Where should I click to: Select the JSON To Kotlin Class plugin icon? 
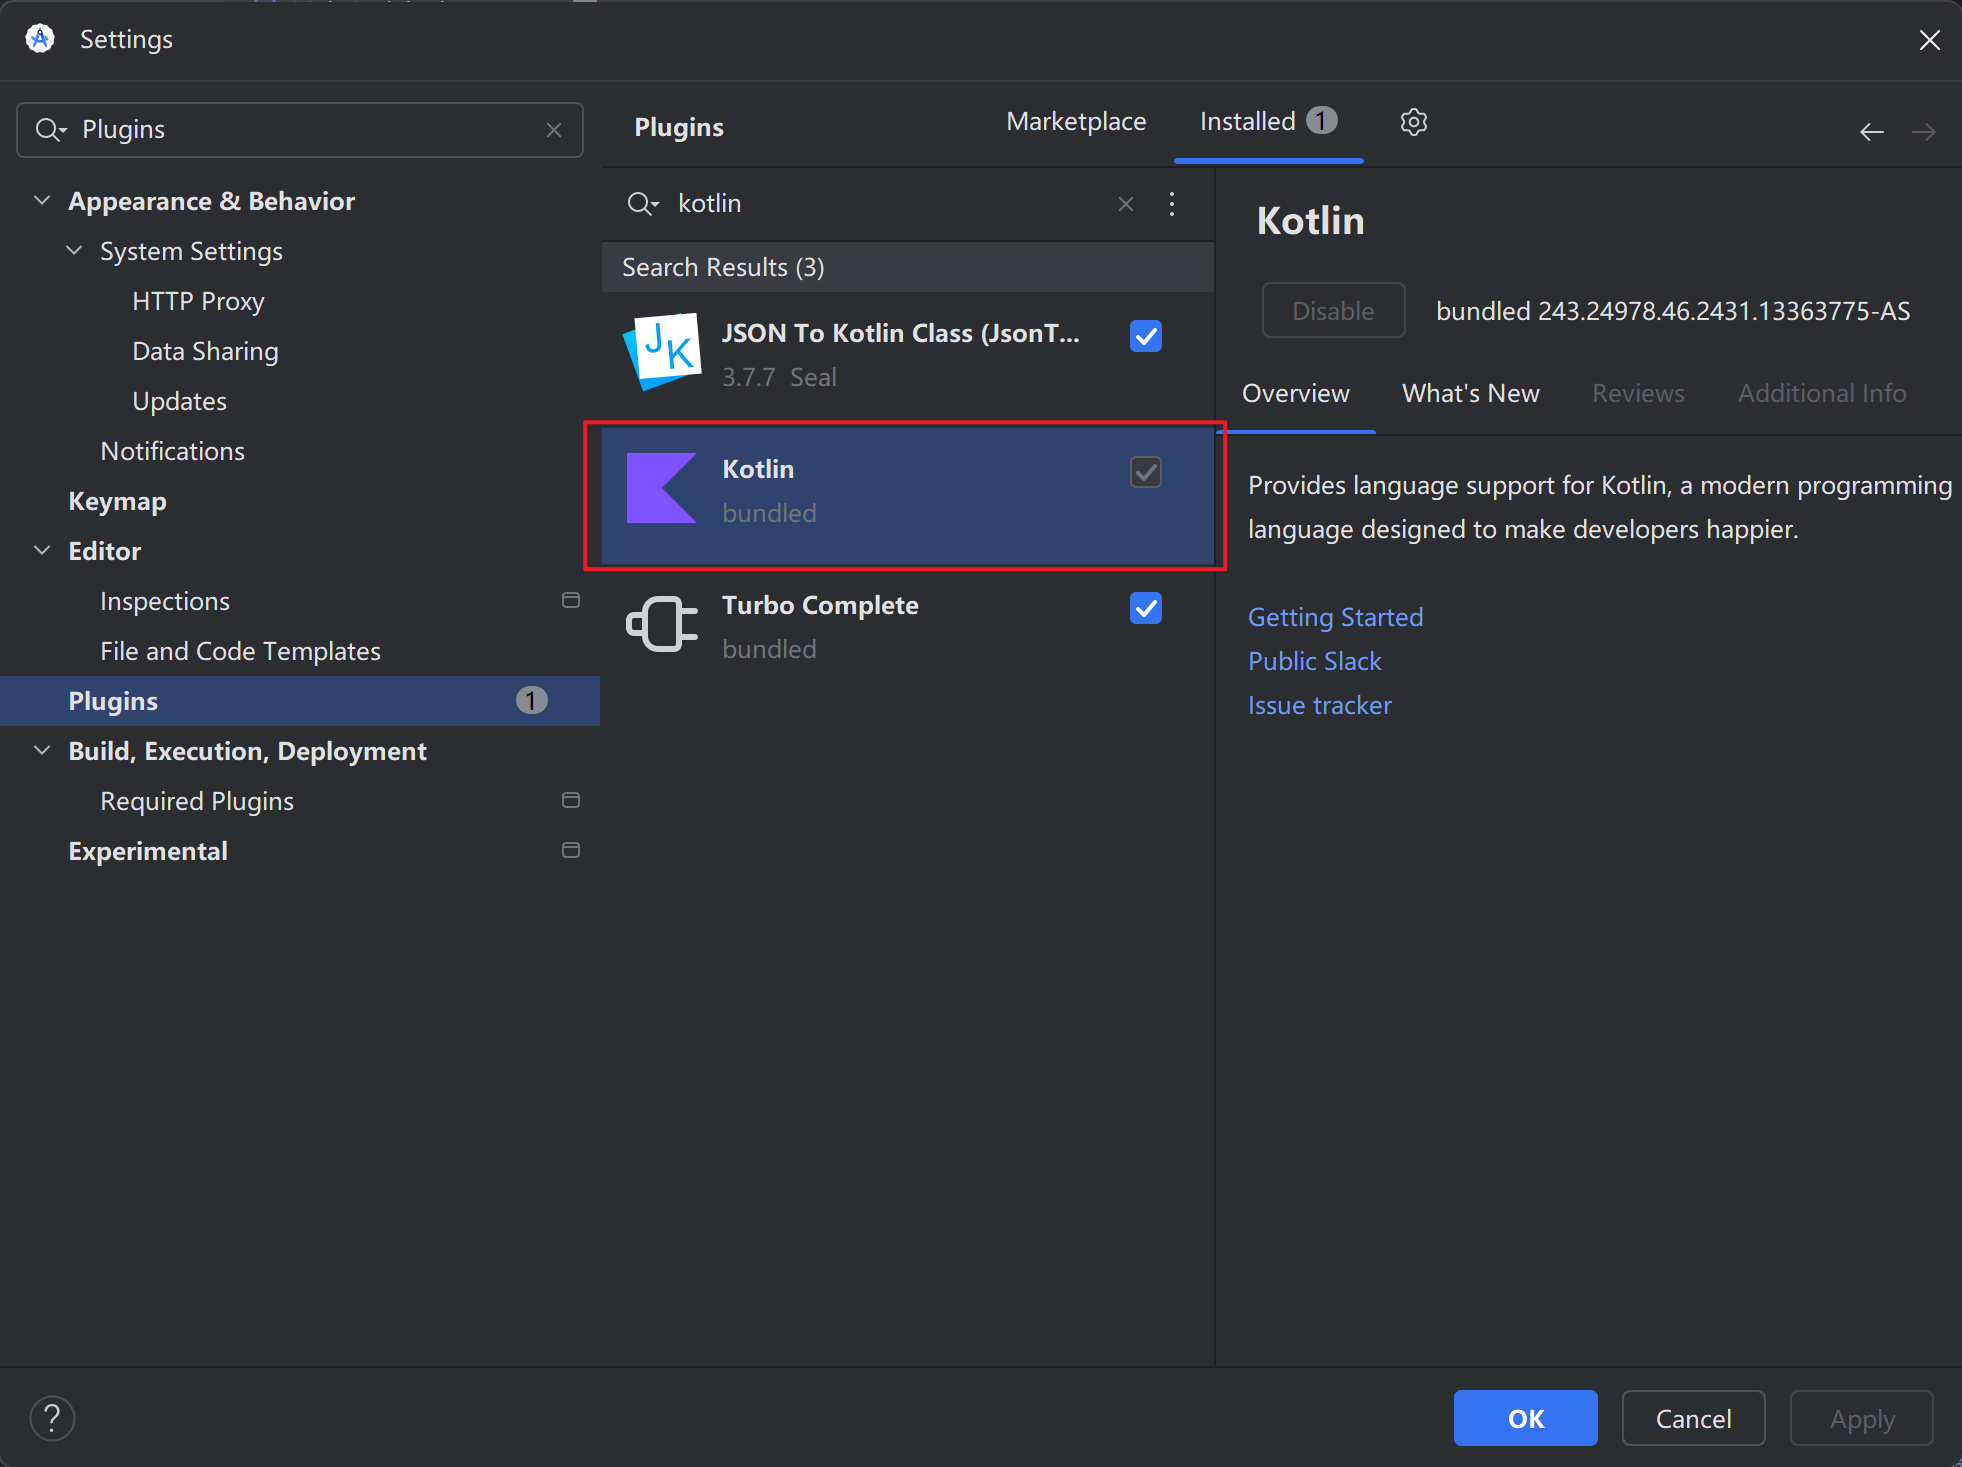point(662,352)
